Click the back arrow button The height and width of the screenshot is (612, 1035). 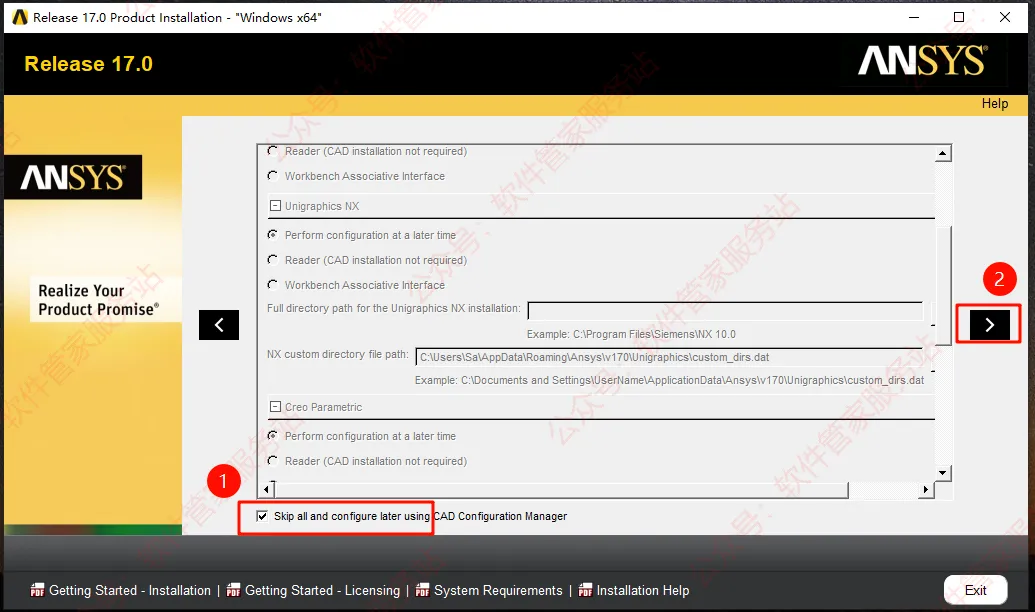click(x=218, y=325)
